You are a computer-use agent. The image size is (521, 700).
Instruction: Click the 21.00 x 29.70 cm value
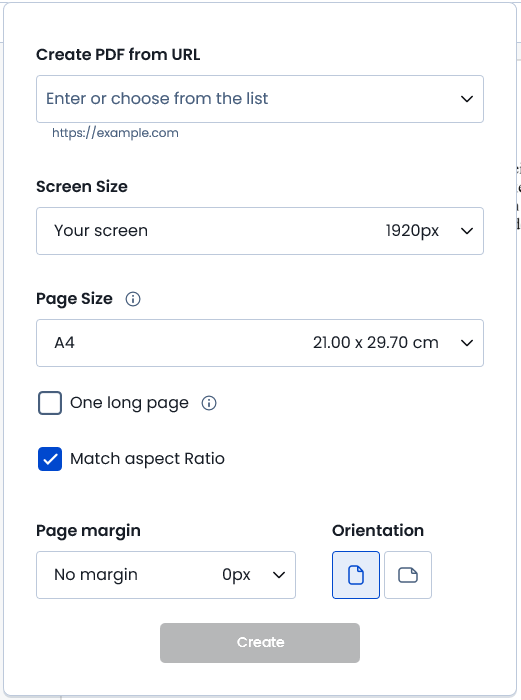click(375, 343)
